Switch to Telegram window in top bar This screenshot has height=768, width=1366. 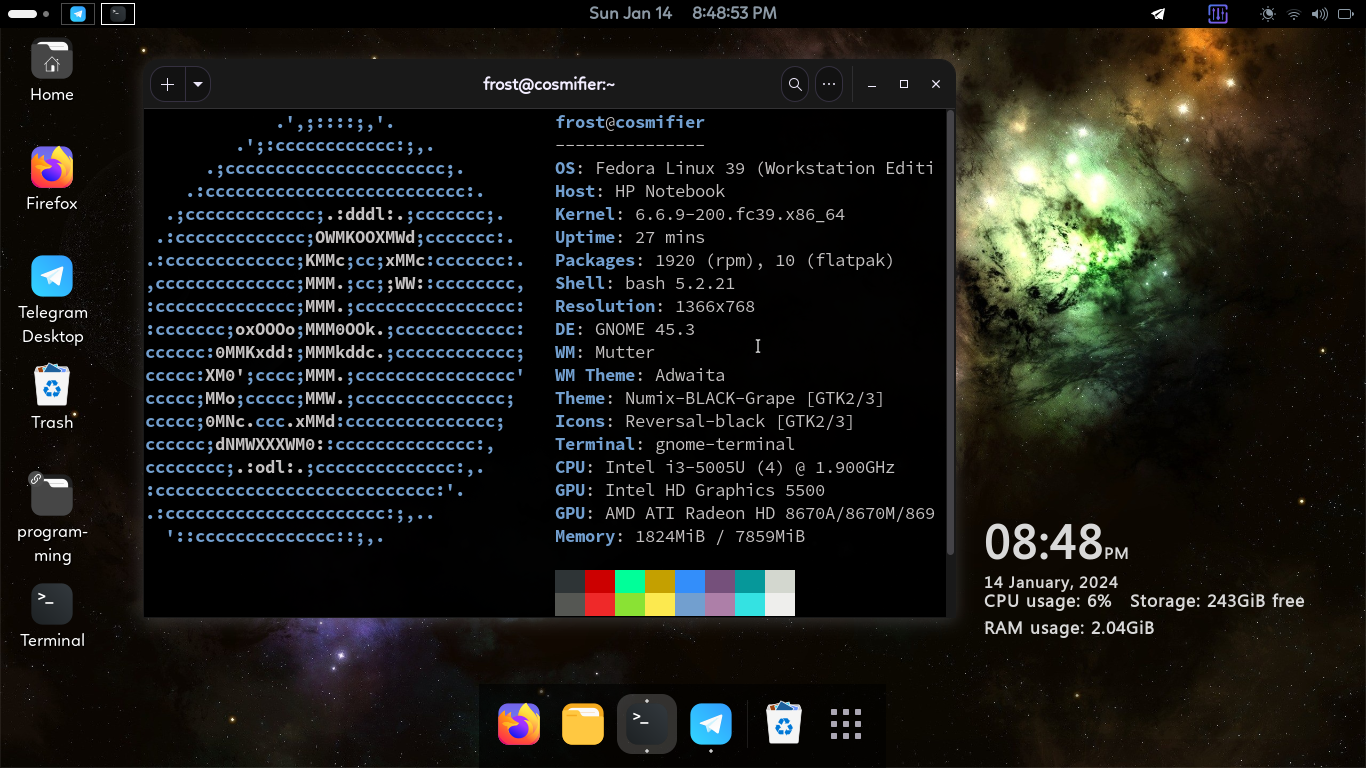(78, 14)
